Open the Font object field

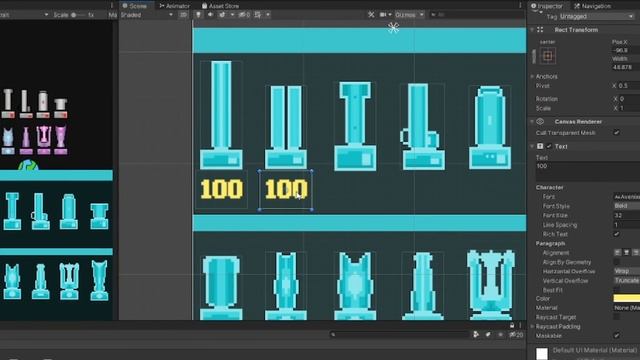pos(627,197)
